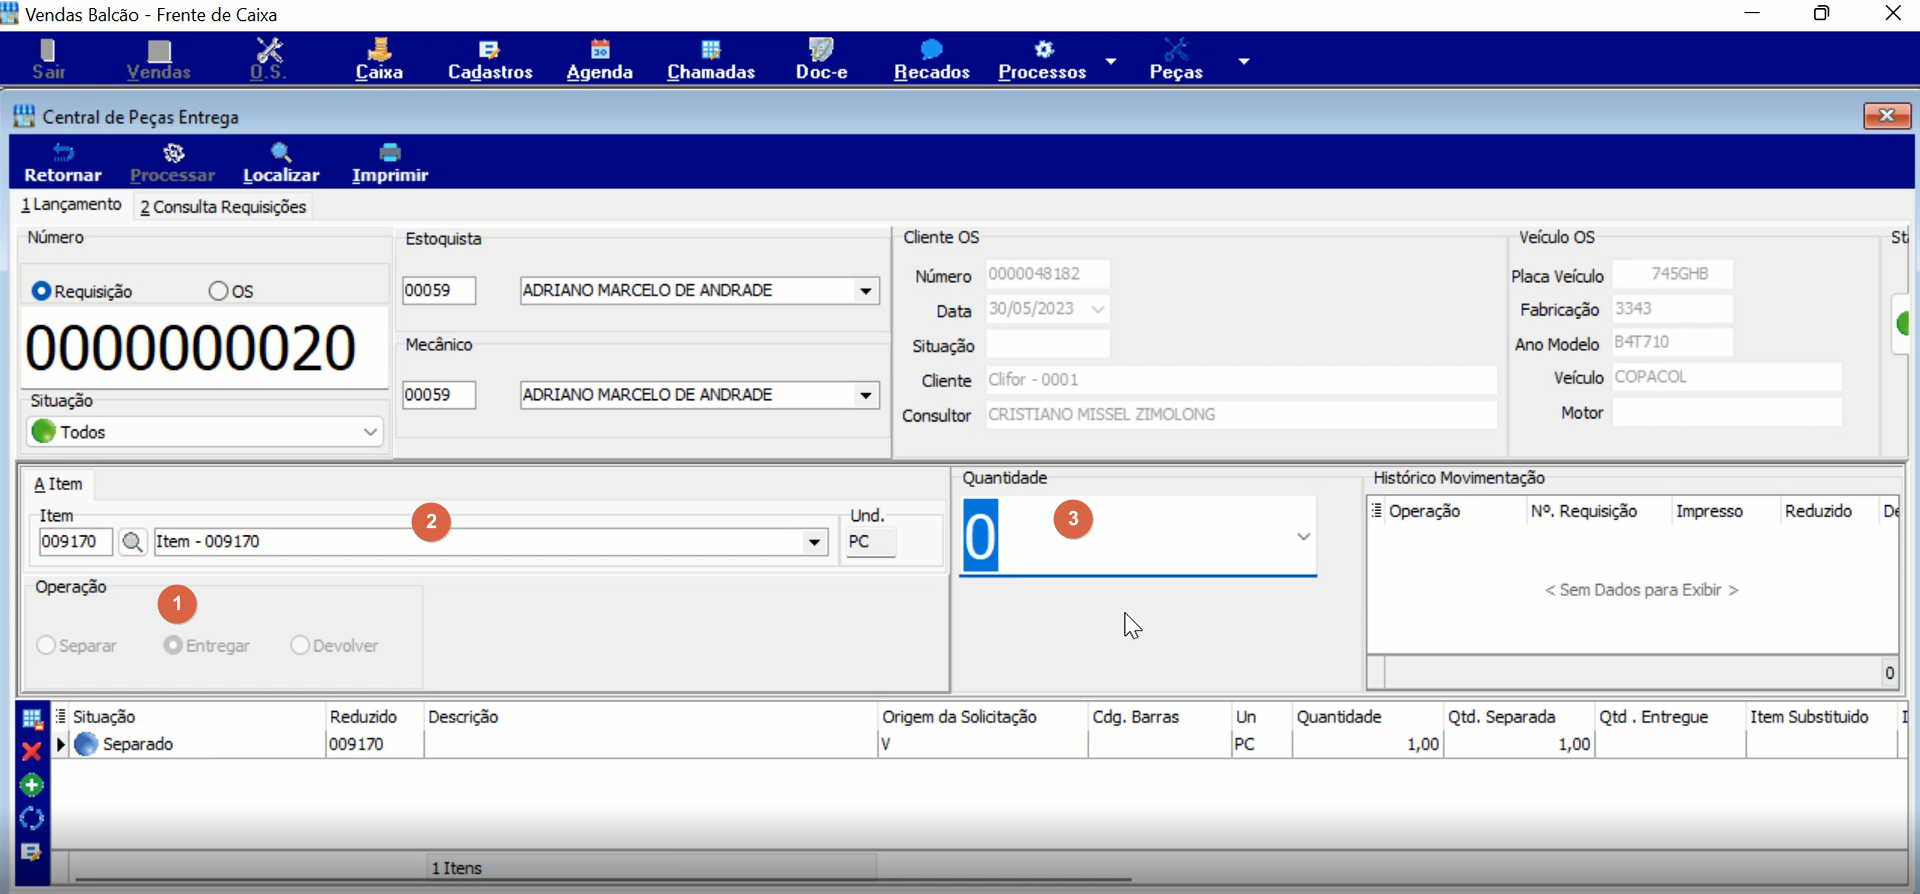Click the Retornar button

click(63, 163)
